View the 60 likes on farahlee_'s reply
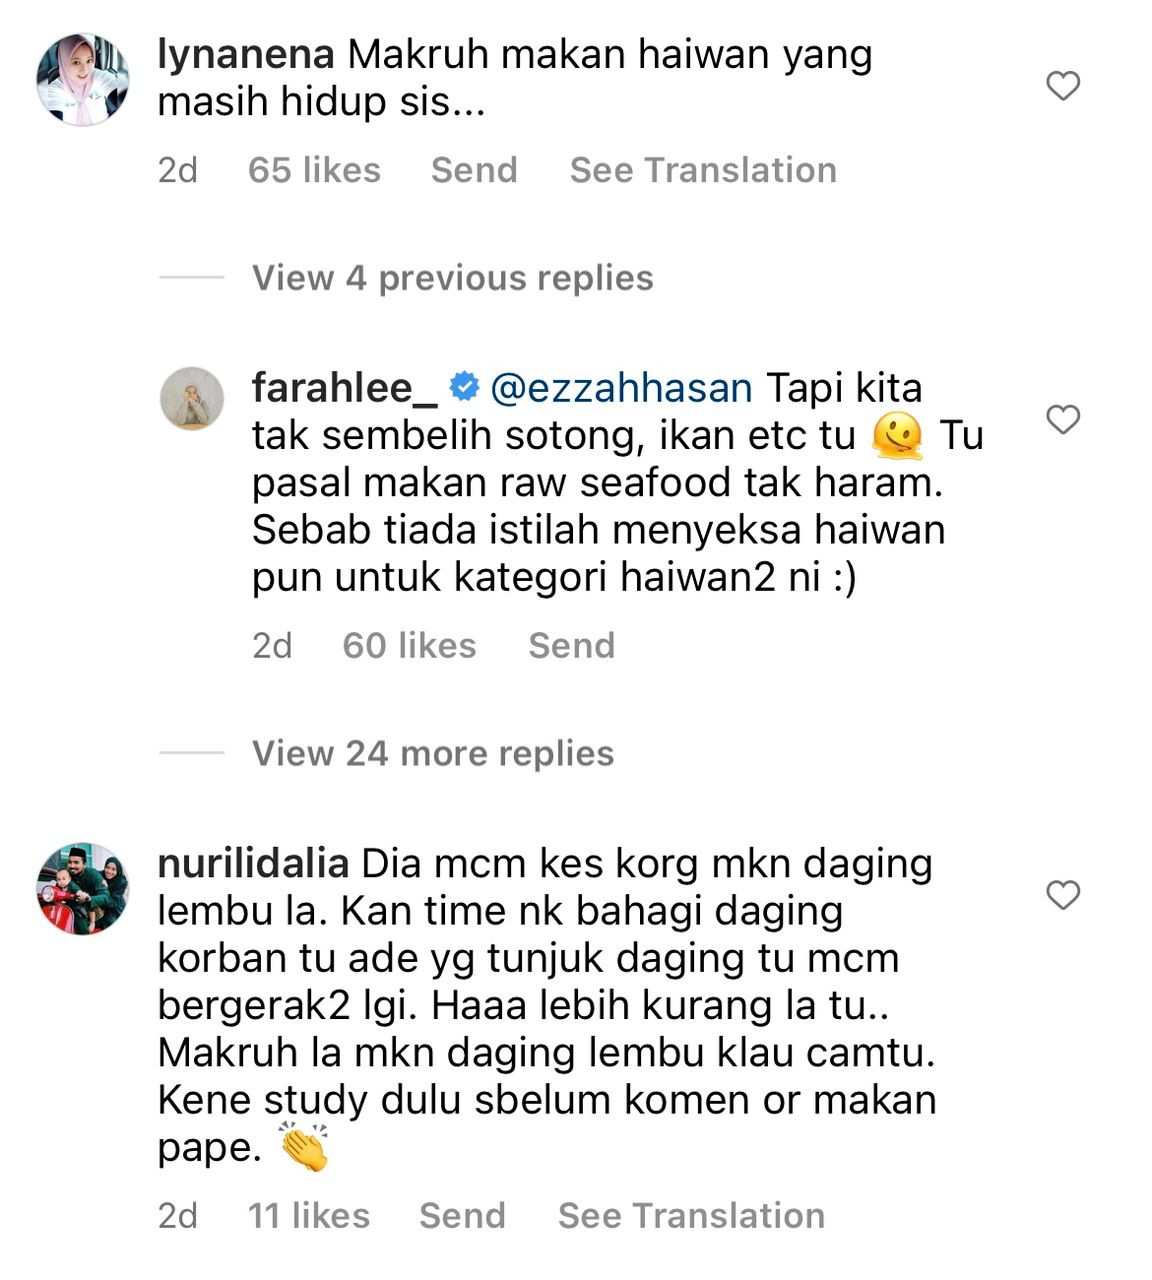Screen dimensions: 1152x1280 tap(409, 646)
